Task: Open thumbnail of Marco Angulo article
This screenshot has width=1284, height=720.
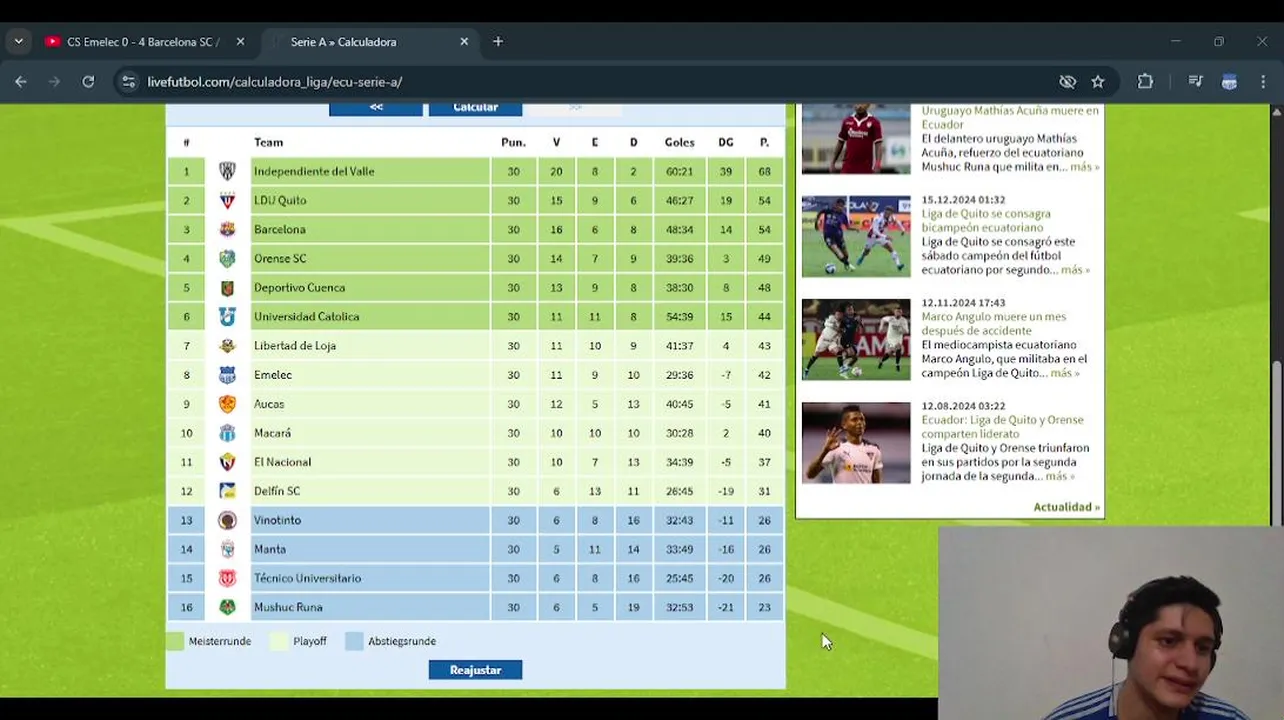Action: click(x=856, y=340)
